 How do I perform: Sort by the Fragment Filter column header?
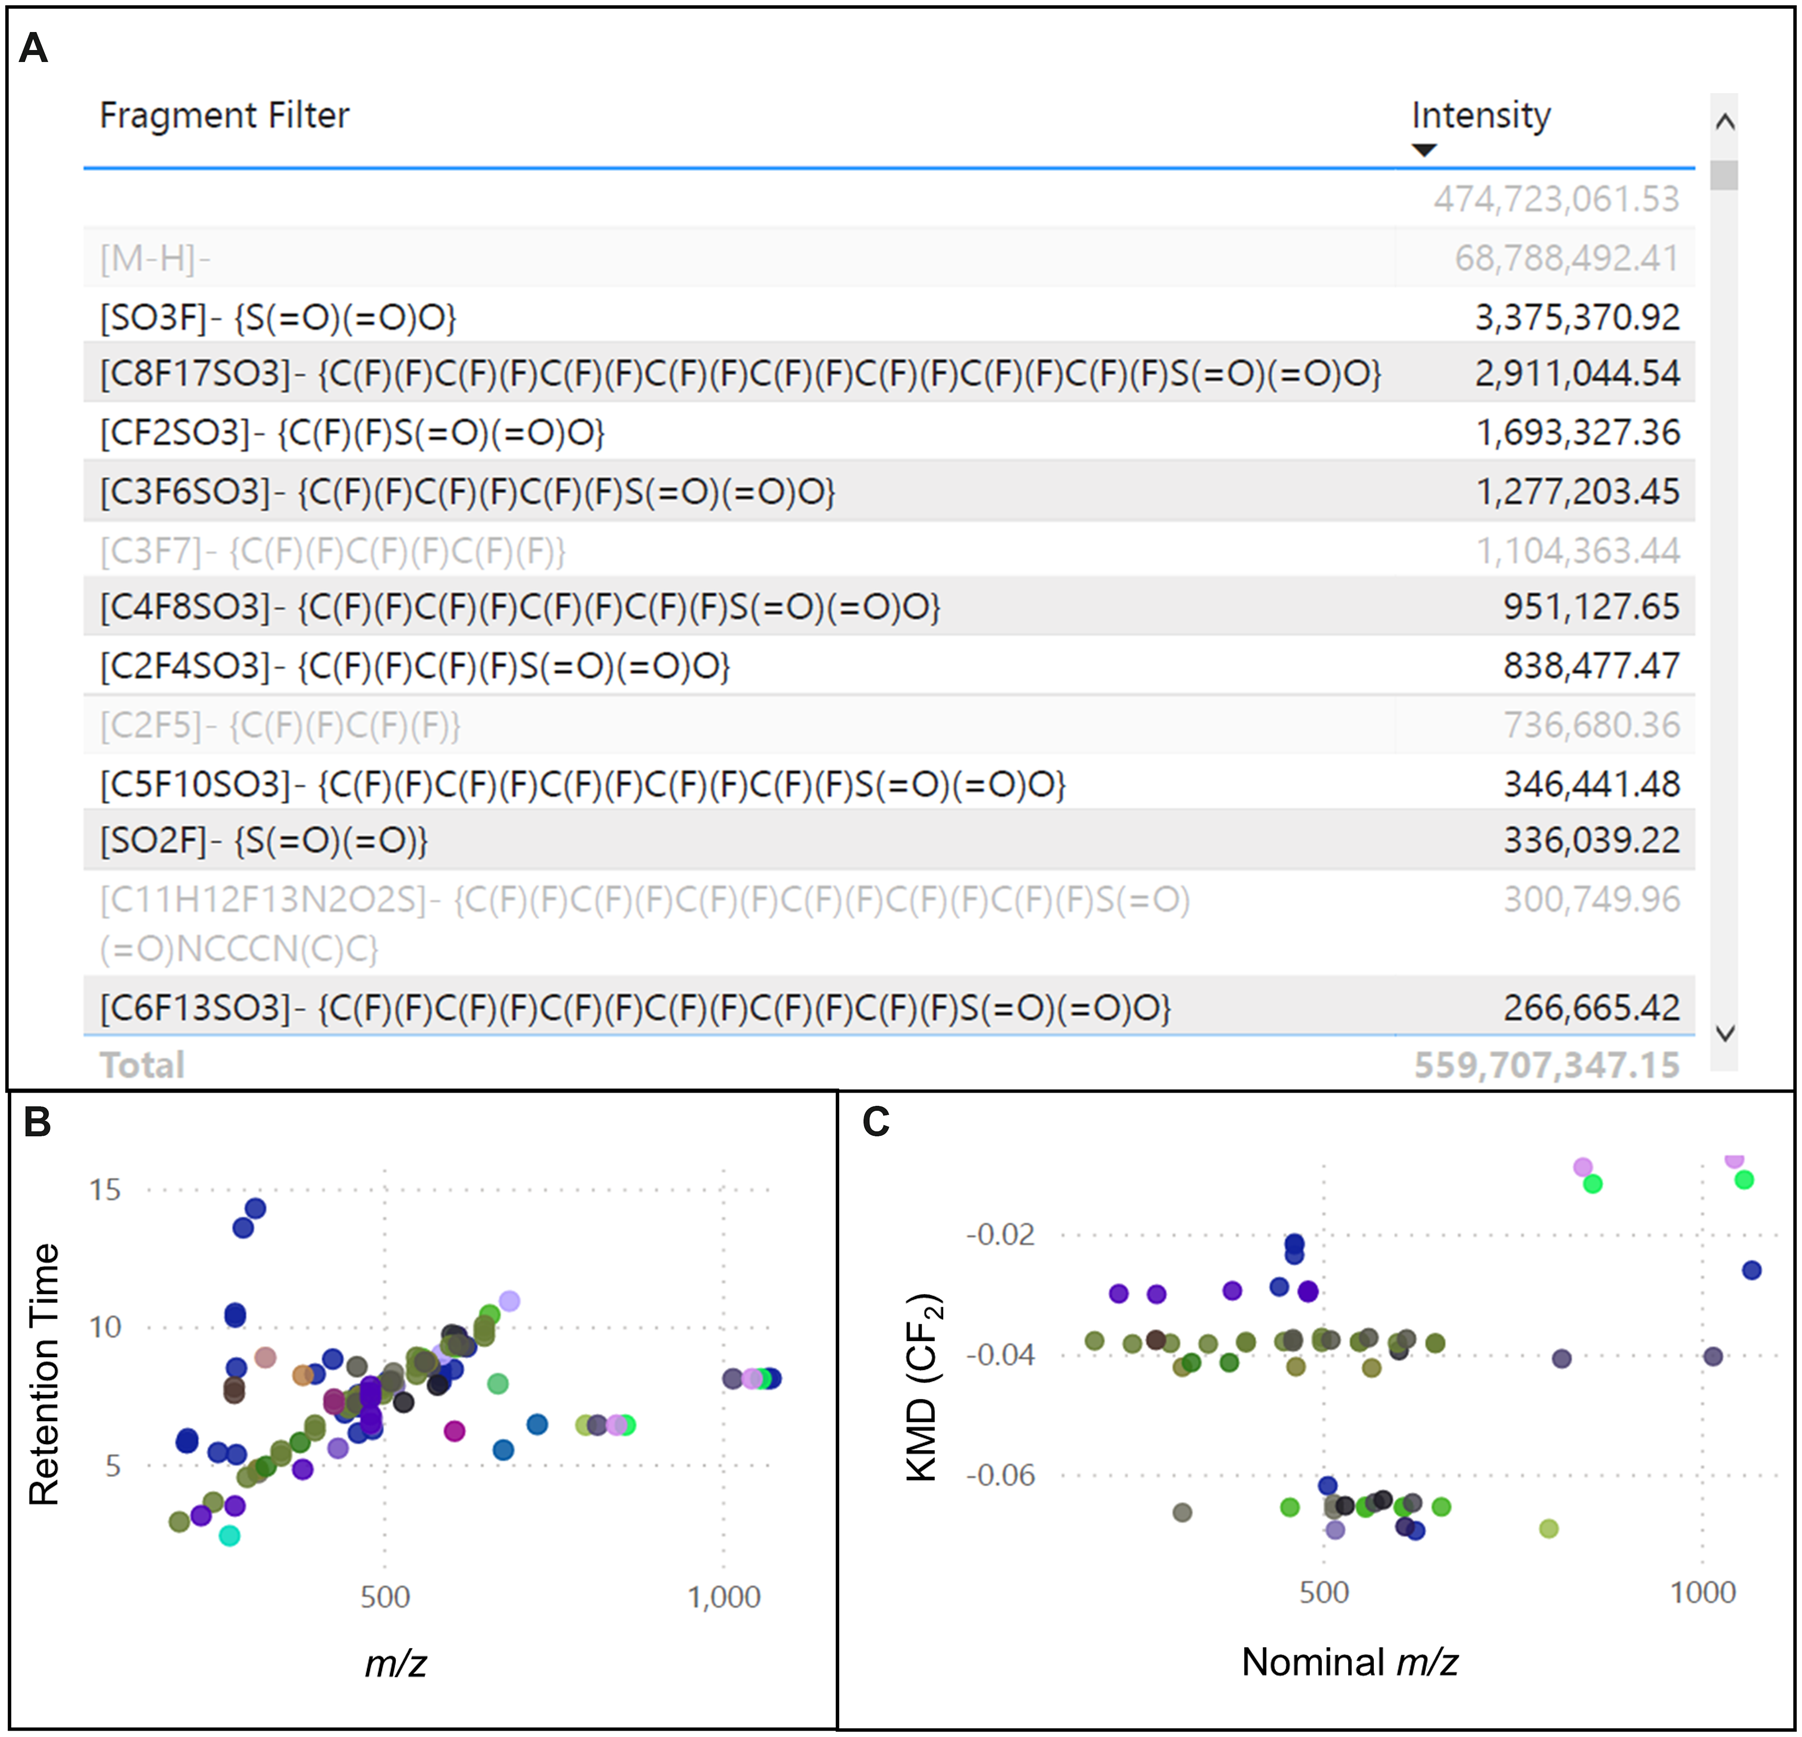(x=224, y=116)
